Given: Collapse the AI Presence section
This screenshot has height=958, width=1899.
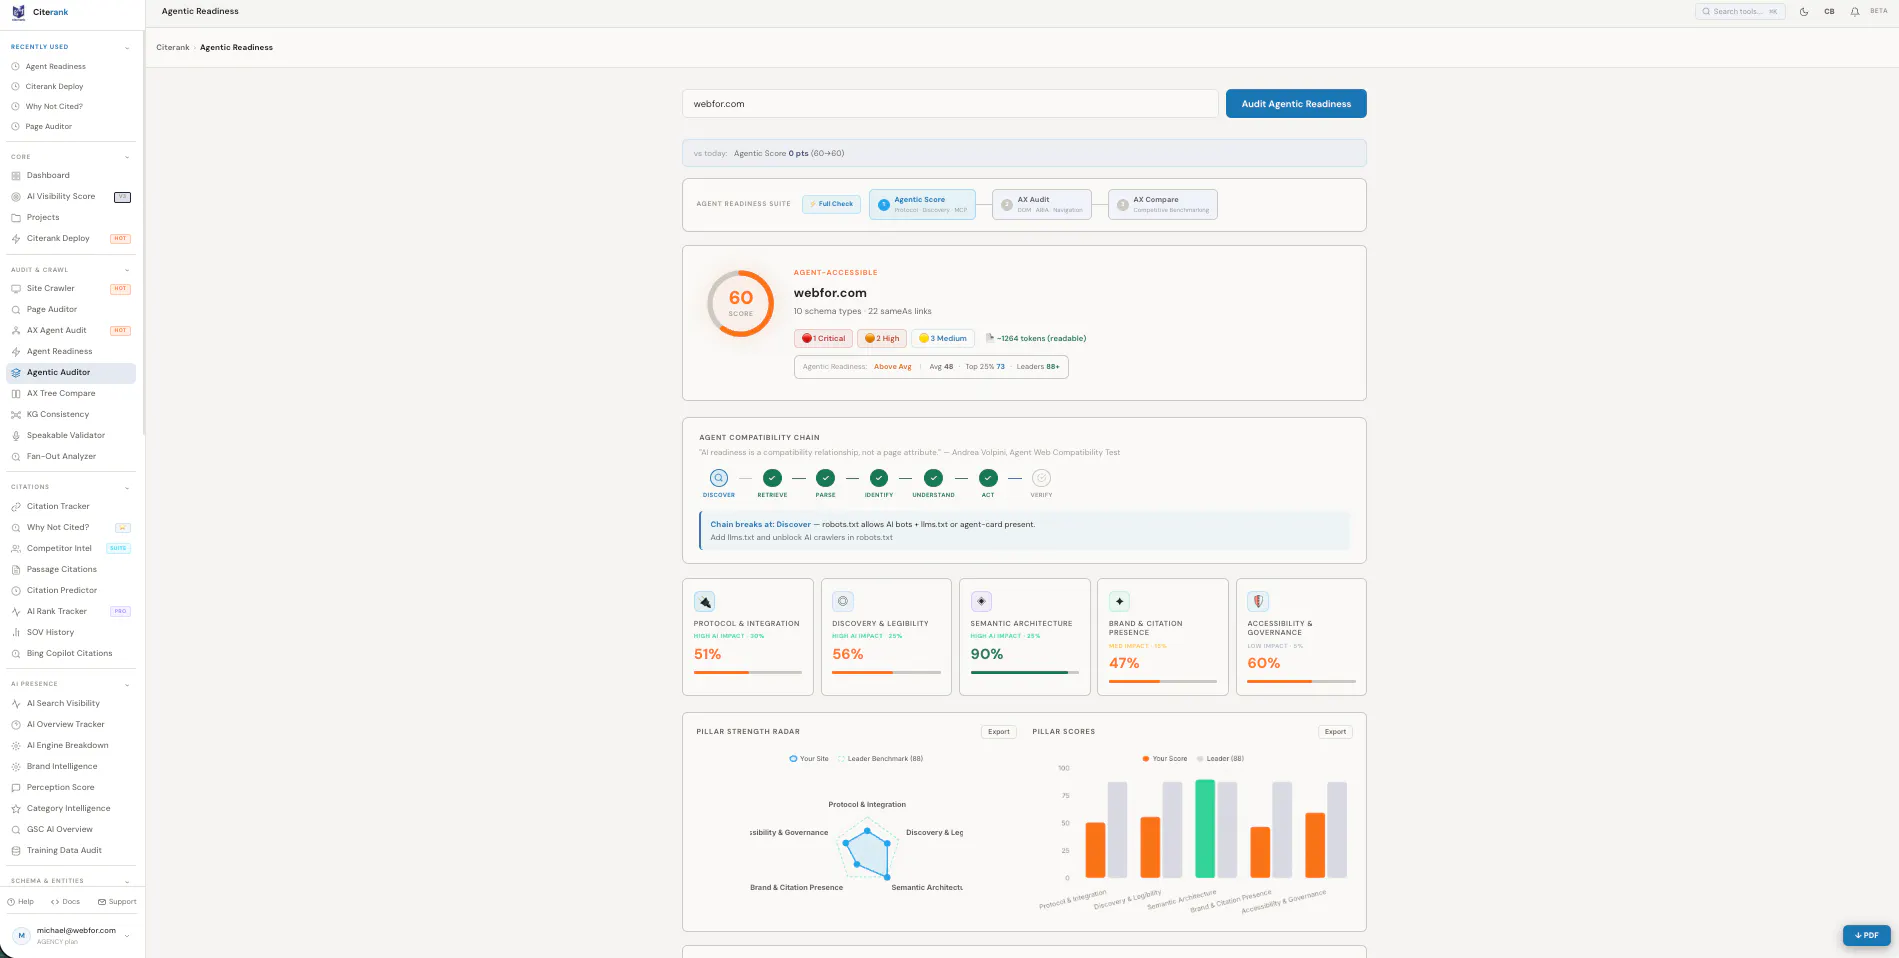Looking at the screenshot, I should pyautogui.click(x=127, y=685).
